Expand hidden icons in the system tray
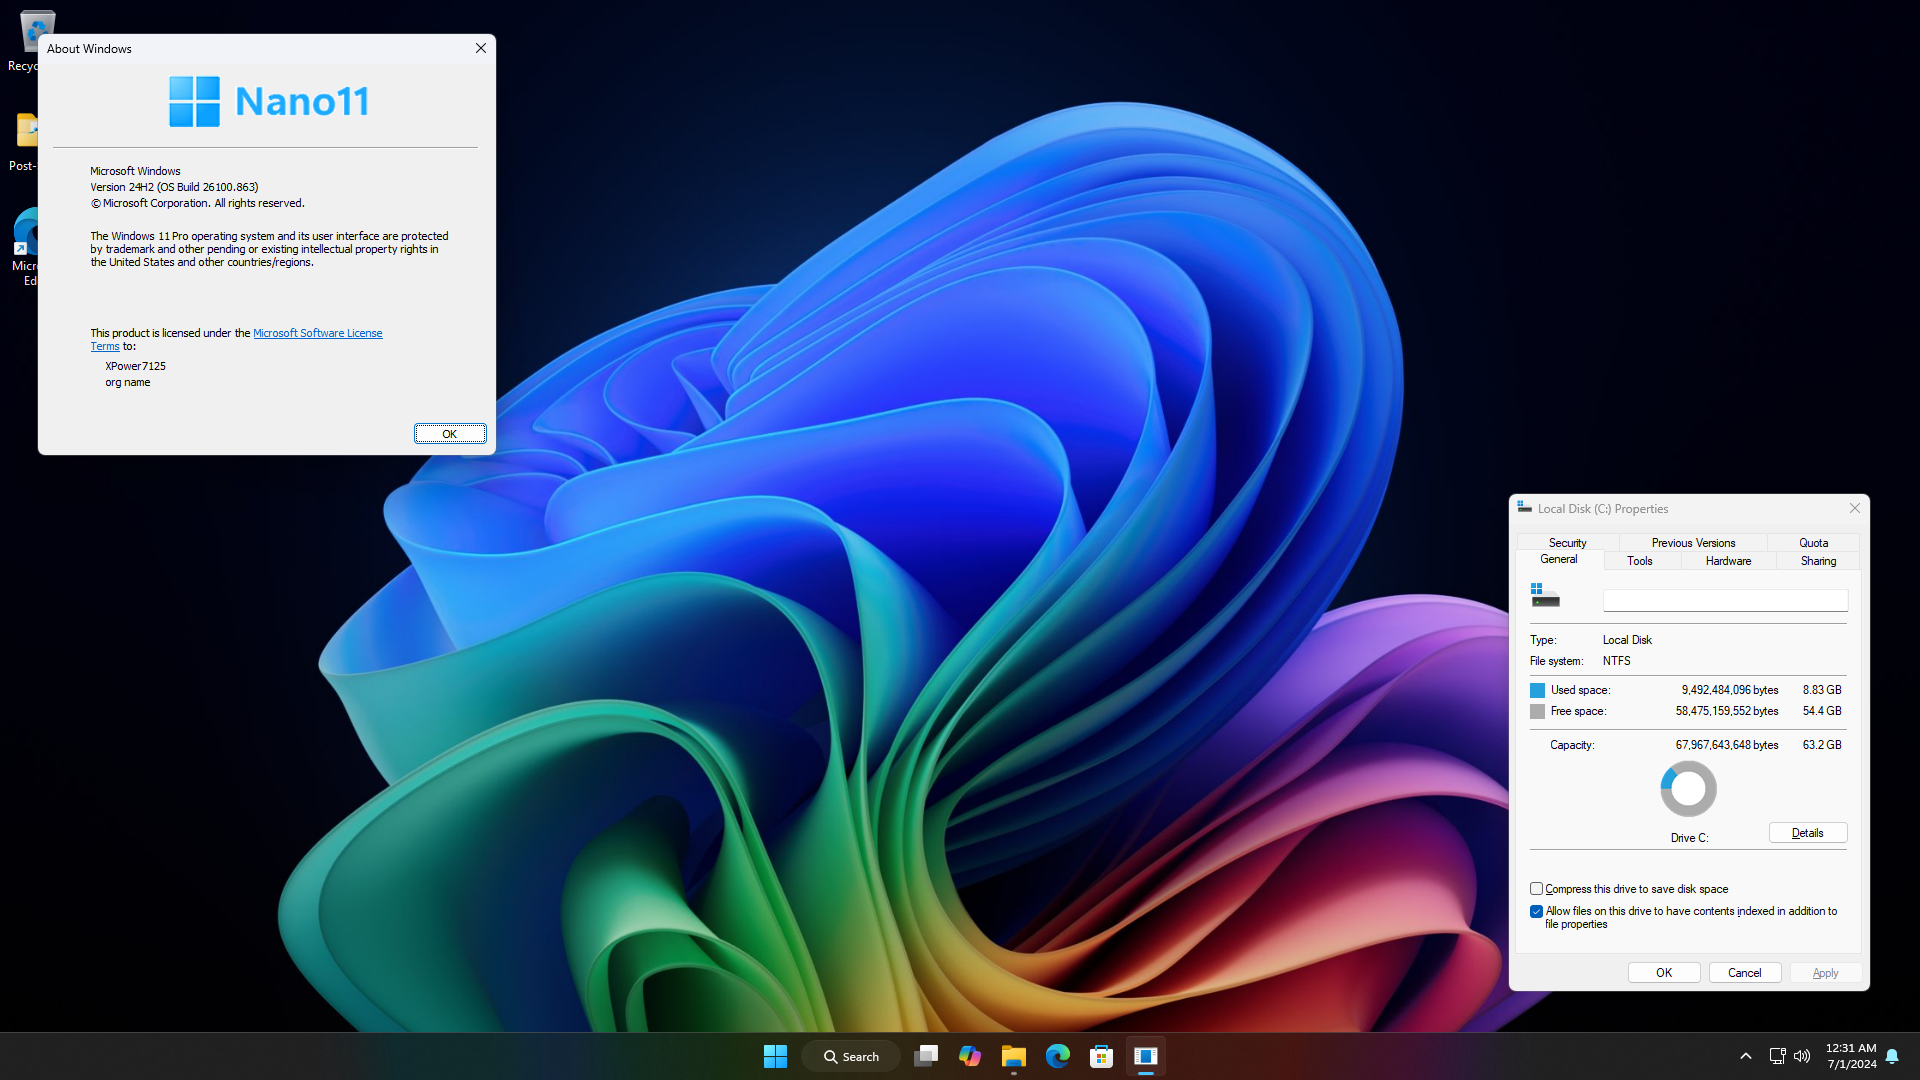This screenshot has width=1920, height=1080. 1745,1055
